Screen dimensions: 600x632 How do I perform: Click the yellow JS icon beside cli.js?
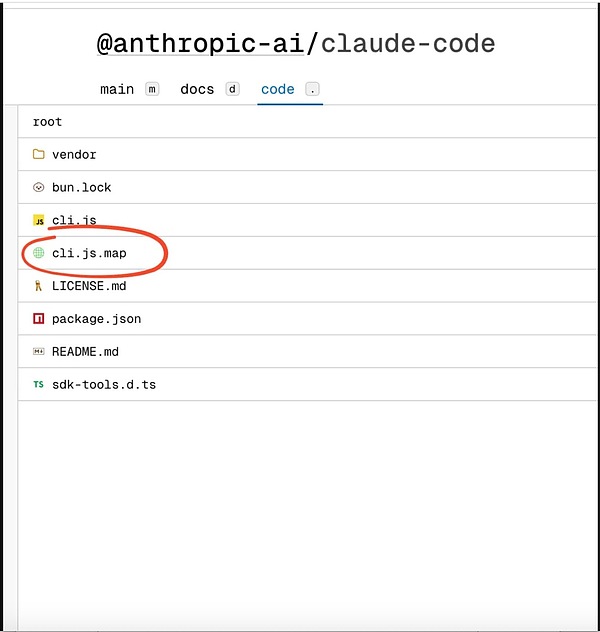coord(39,220)
